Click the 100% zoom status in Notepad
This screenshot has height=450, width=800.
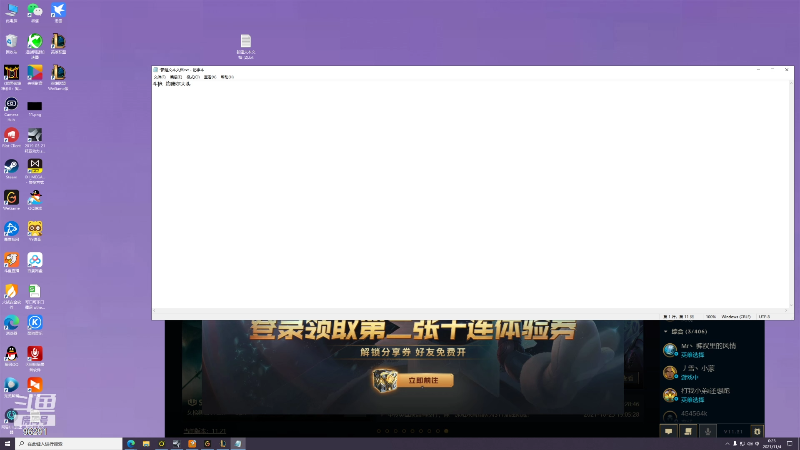pos(710,317)
